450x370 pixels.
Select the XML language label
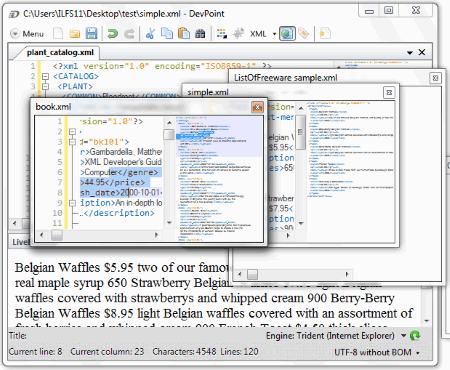(258, 34)
